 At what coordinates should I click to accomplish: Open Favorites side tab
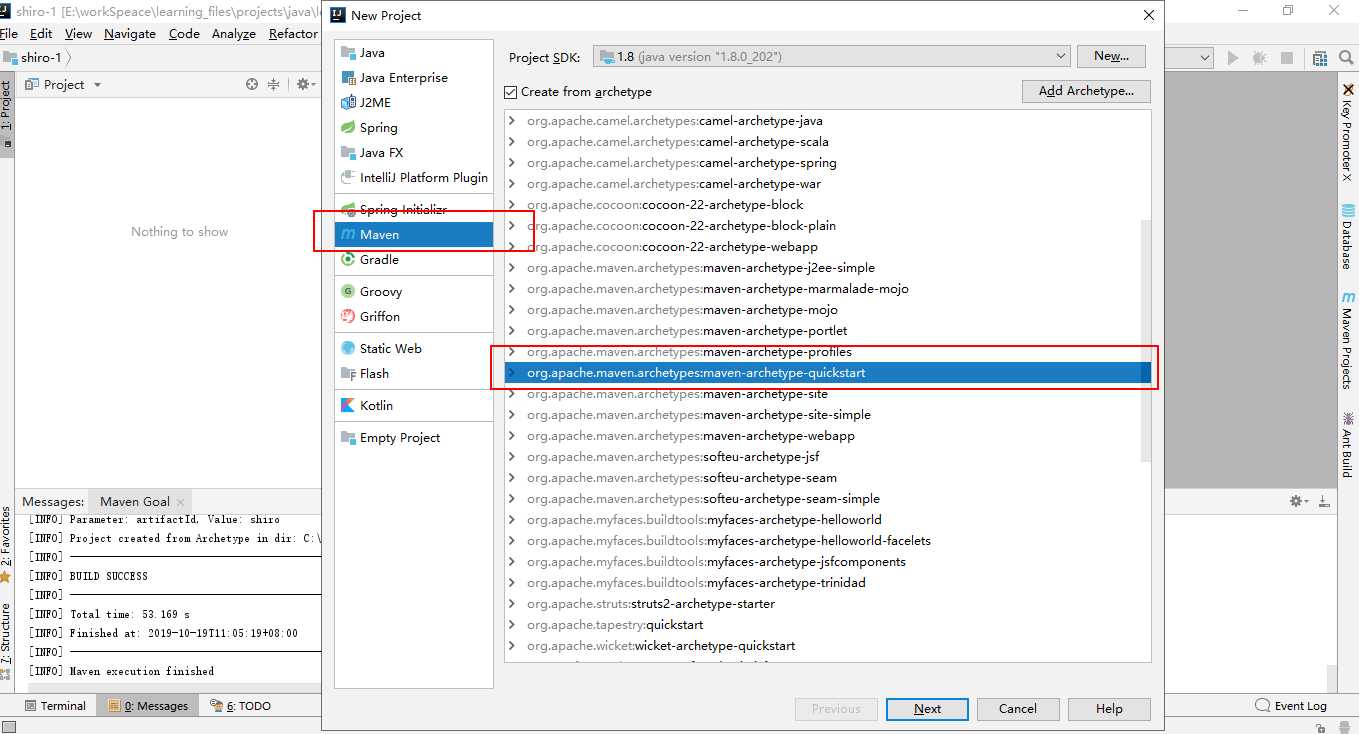click(x=6, y=545)
